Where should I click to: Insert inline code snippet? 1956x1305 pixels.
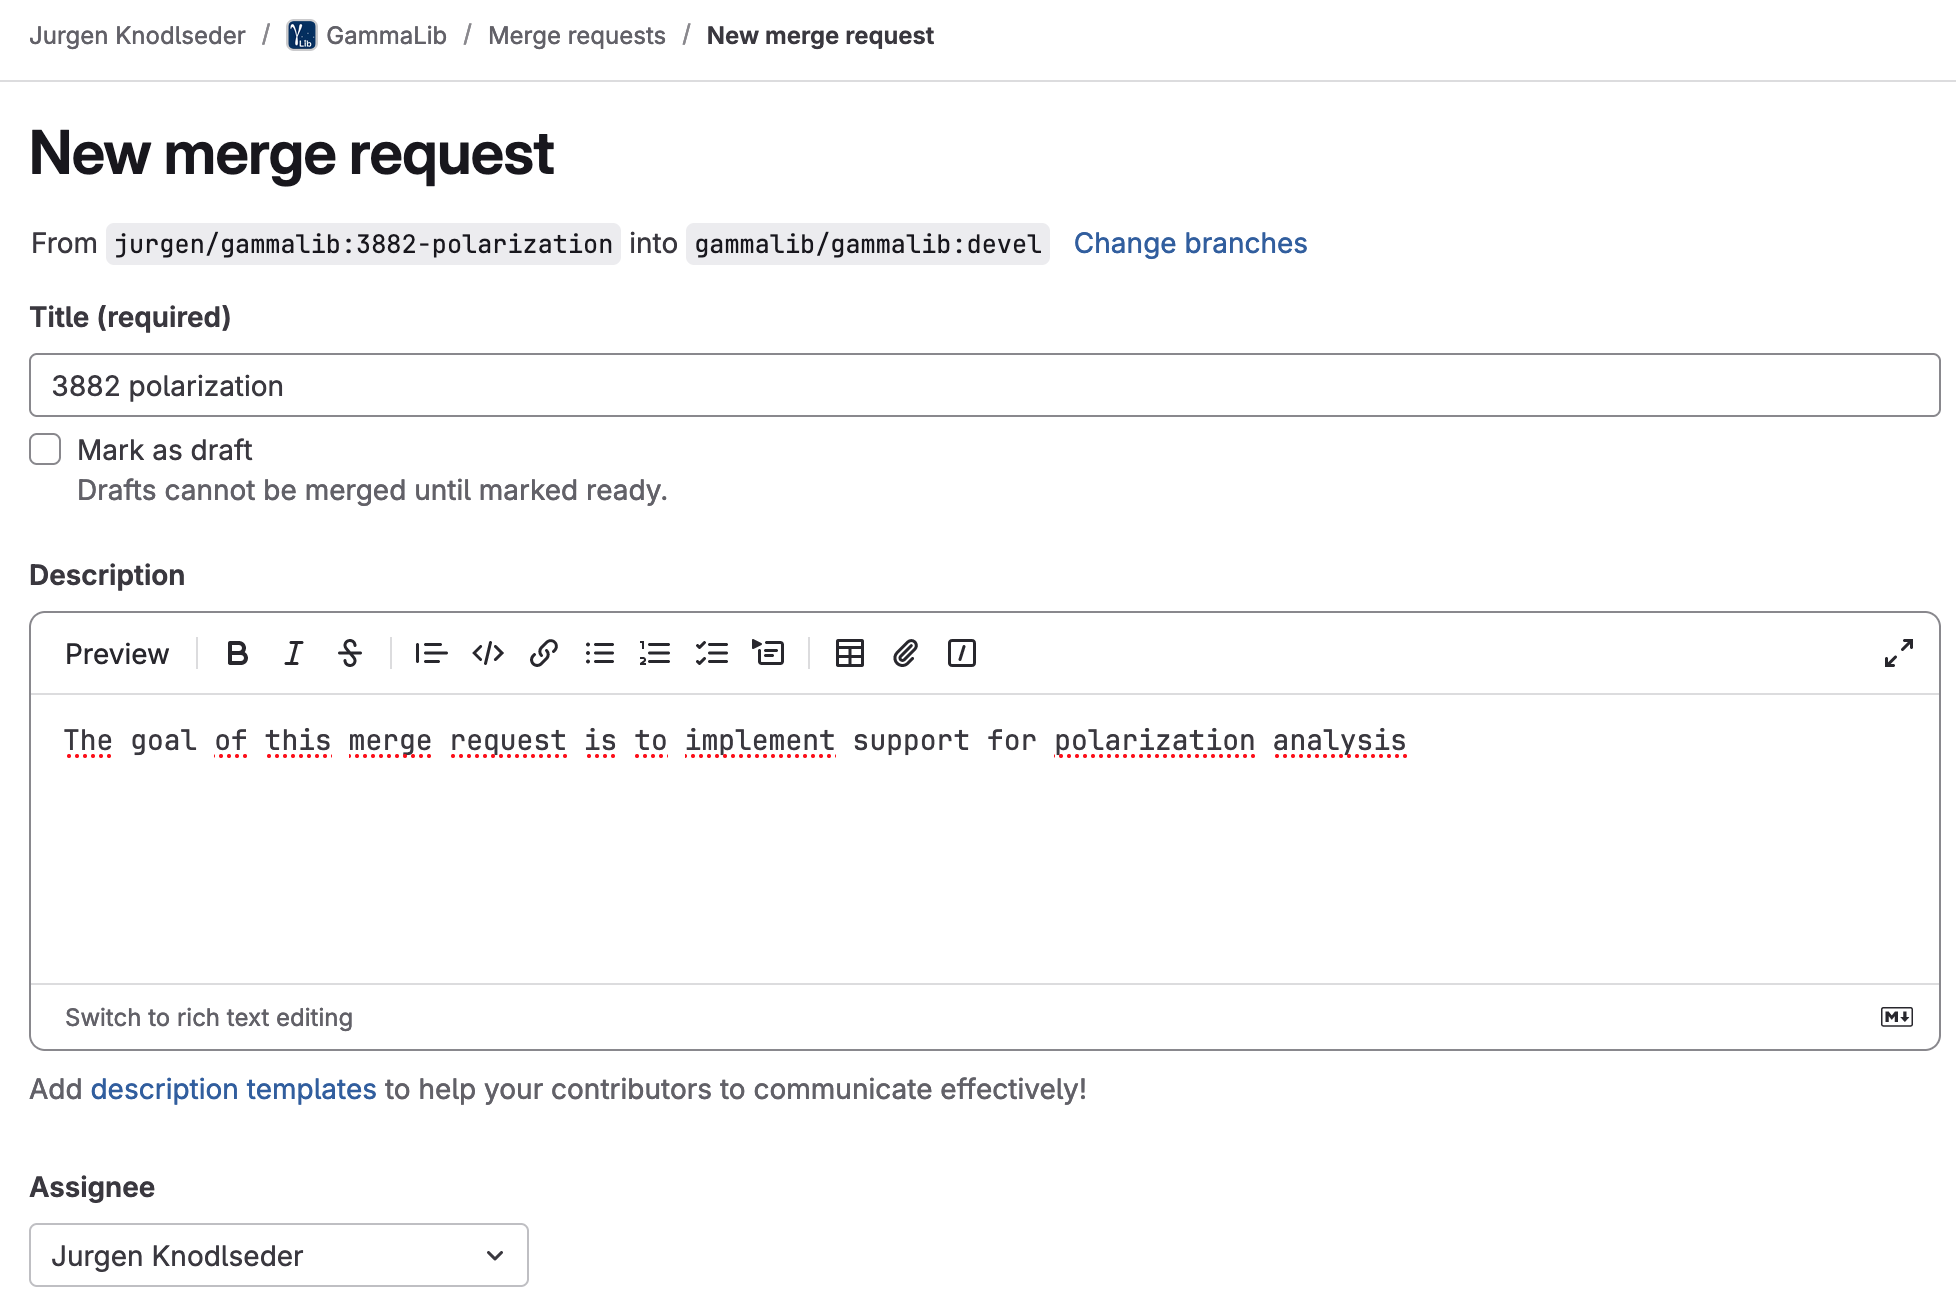click(x=488, y=653)
